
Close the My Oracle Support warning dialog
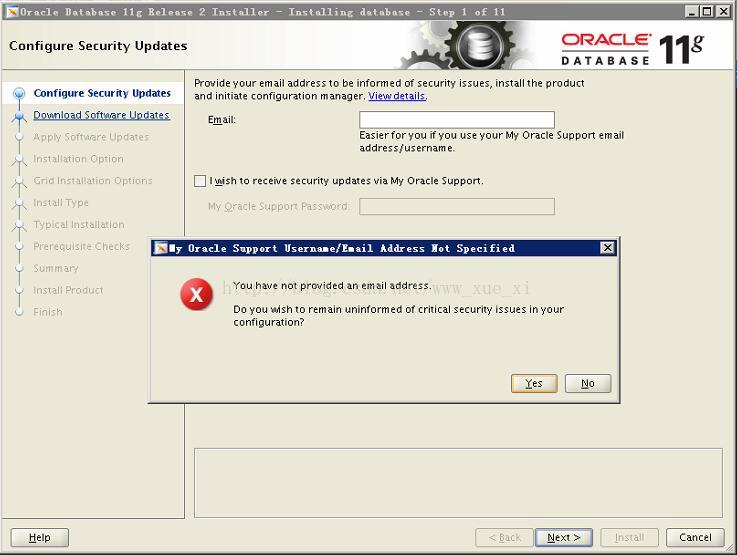[607, 248]
